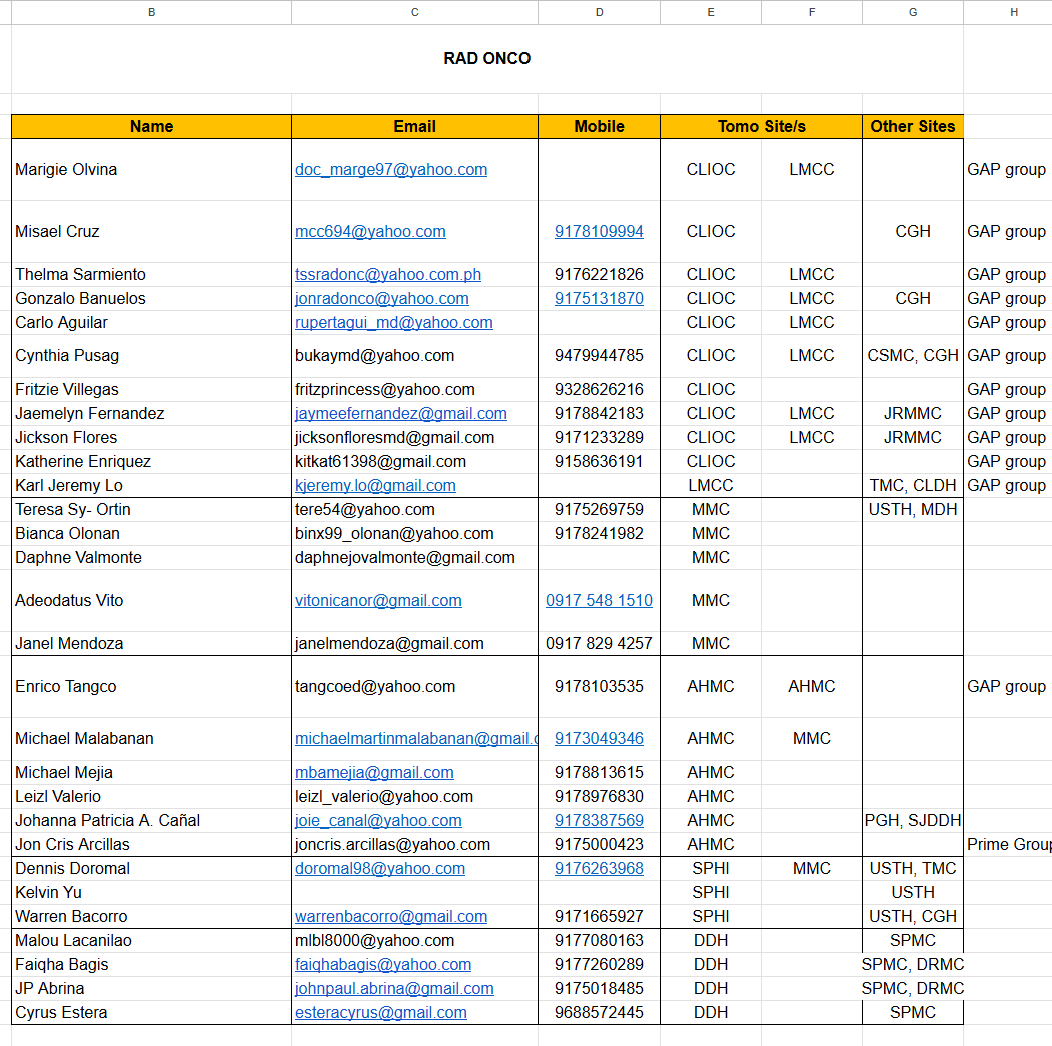Select the Malou Lacanilao name cell
Screen dimensions: 1052x1046
pyautogui.click(x=152, y=940)
